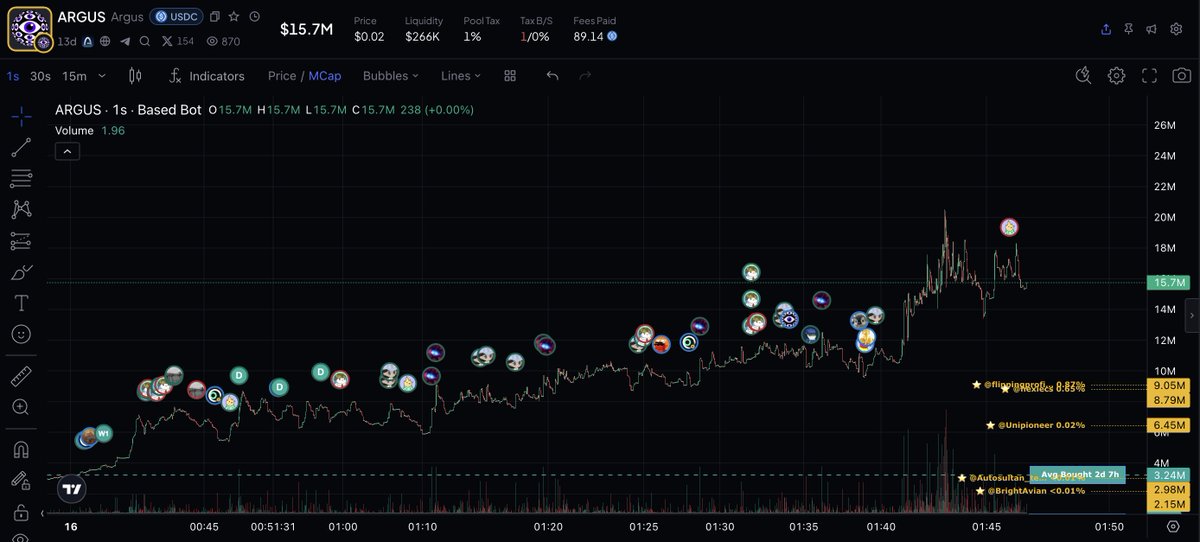Undo the last chart action

(552, 76)
